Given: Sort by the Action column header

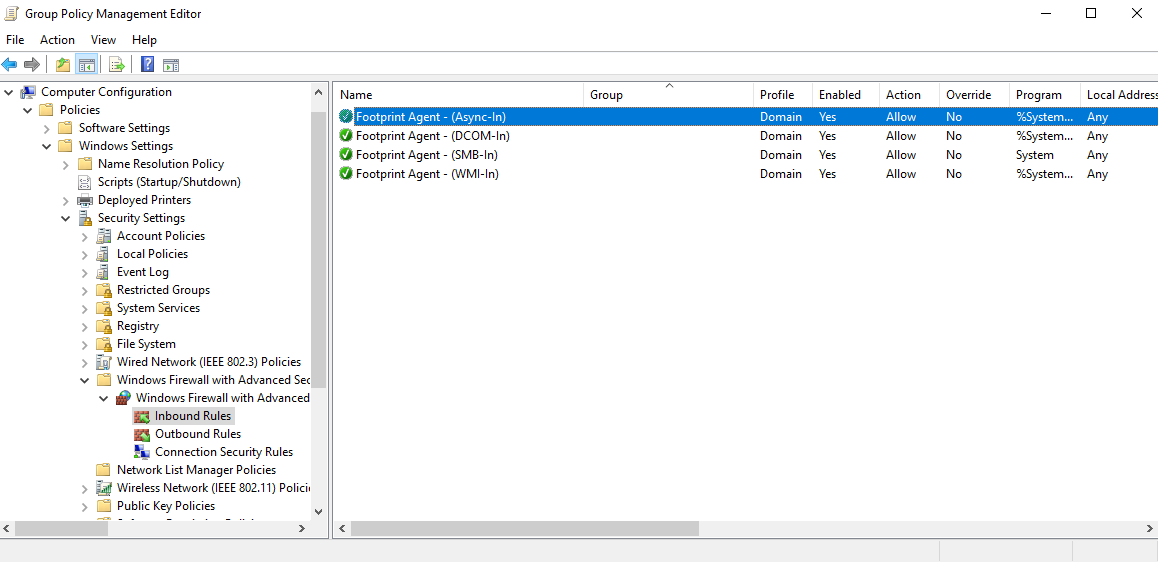Looking at the screenshot, I should [909, 95].
